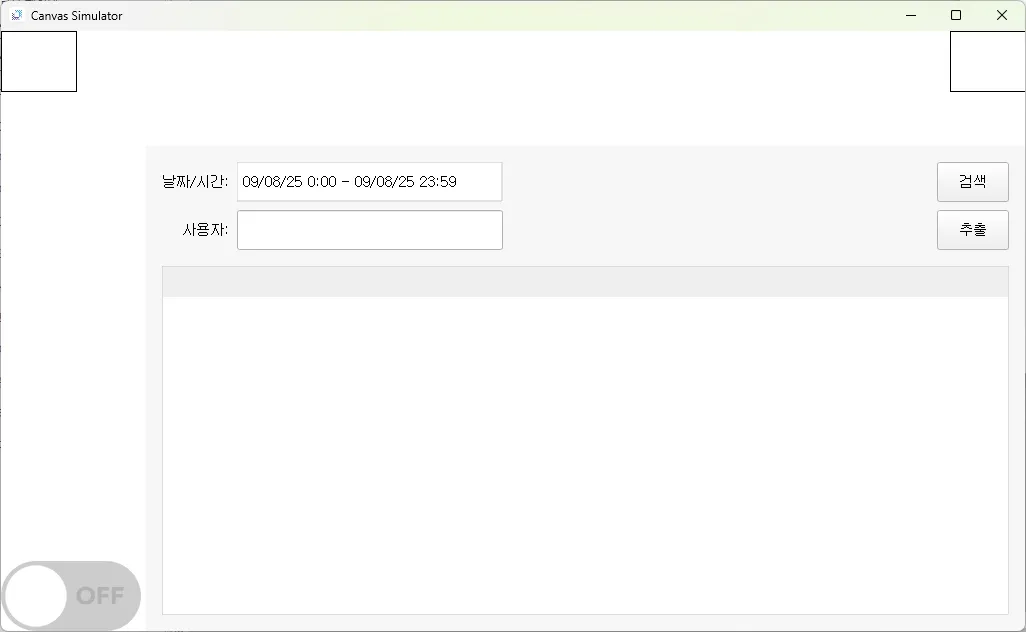The width and height of the screenshot is (1026, 632).
Task: Click into the 사용자 text field
Action: point(369,230)
